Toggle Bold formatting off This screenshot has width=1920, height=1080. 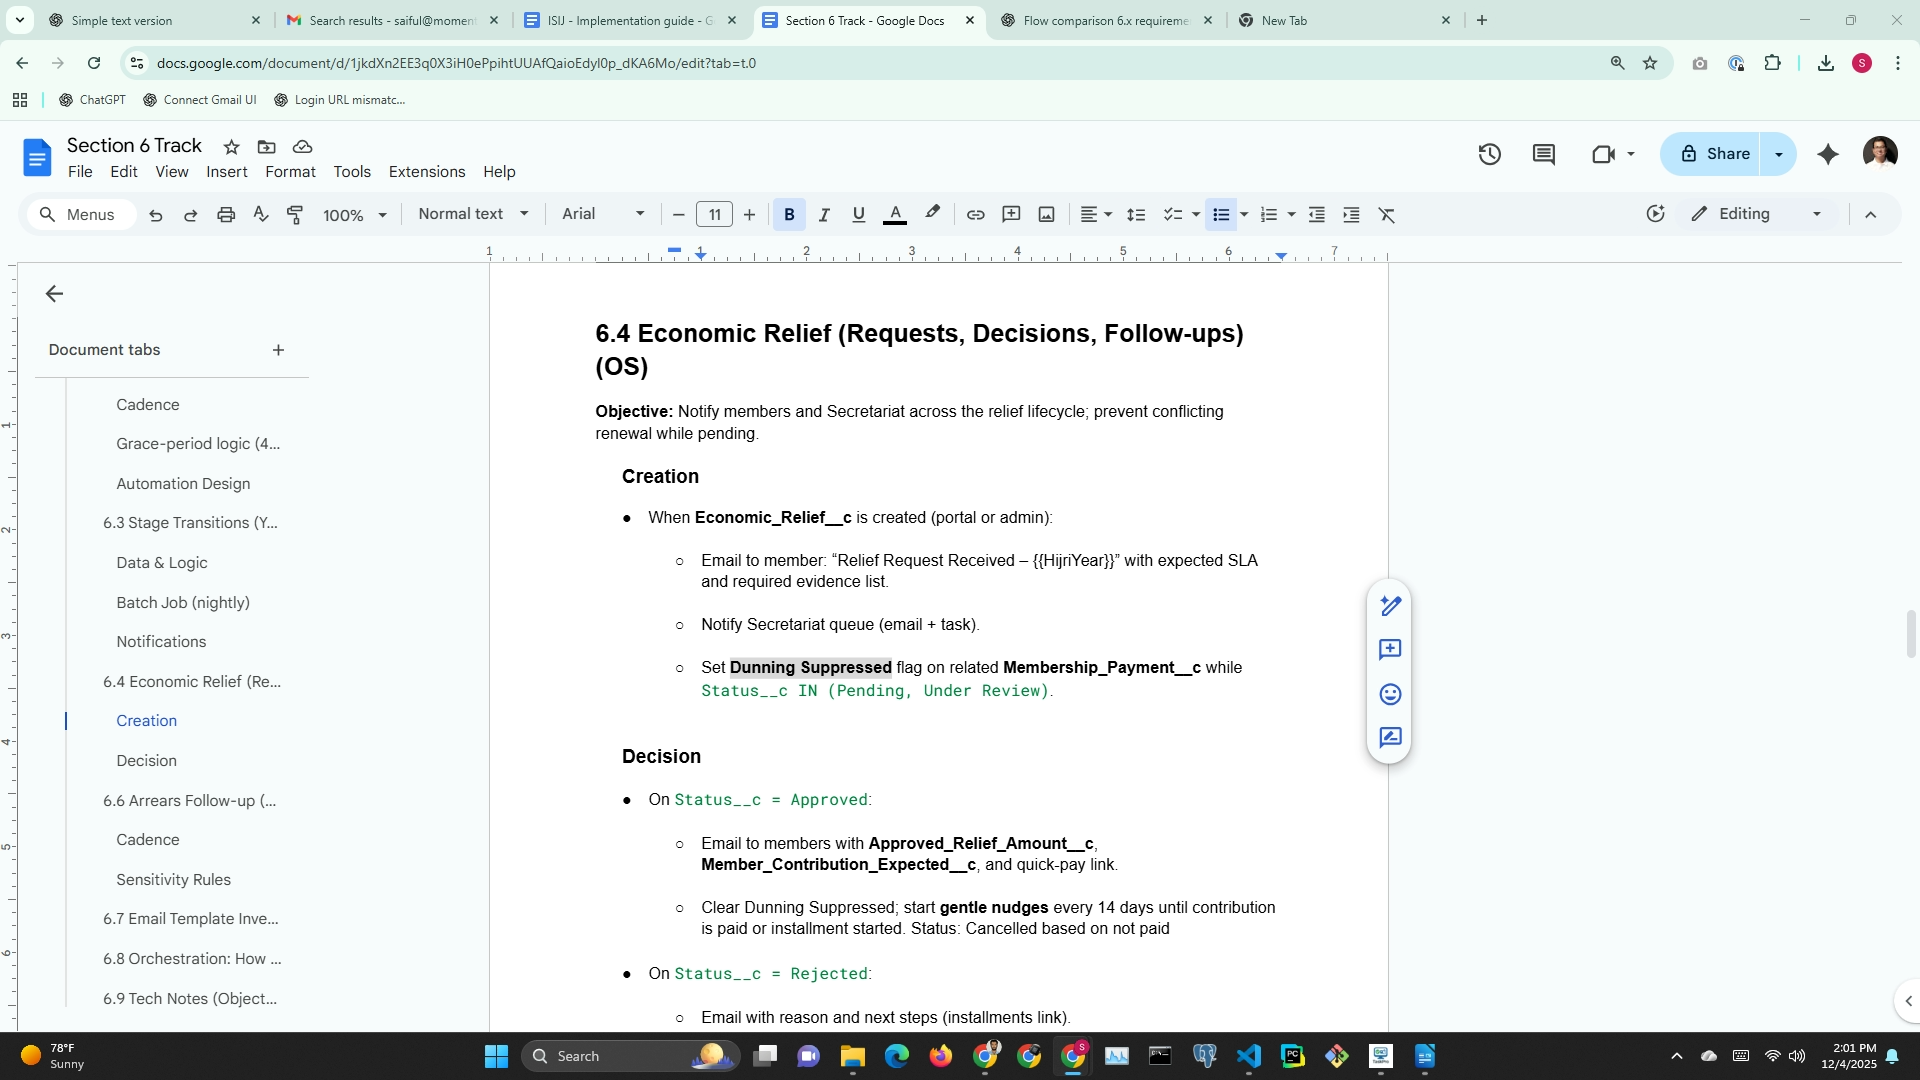[x=789, y=215]
